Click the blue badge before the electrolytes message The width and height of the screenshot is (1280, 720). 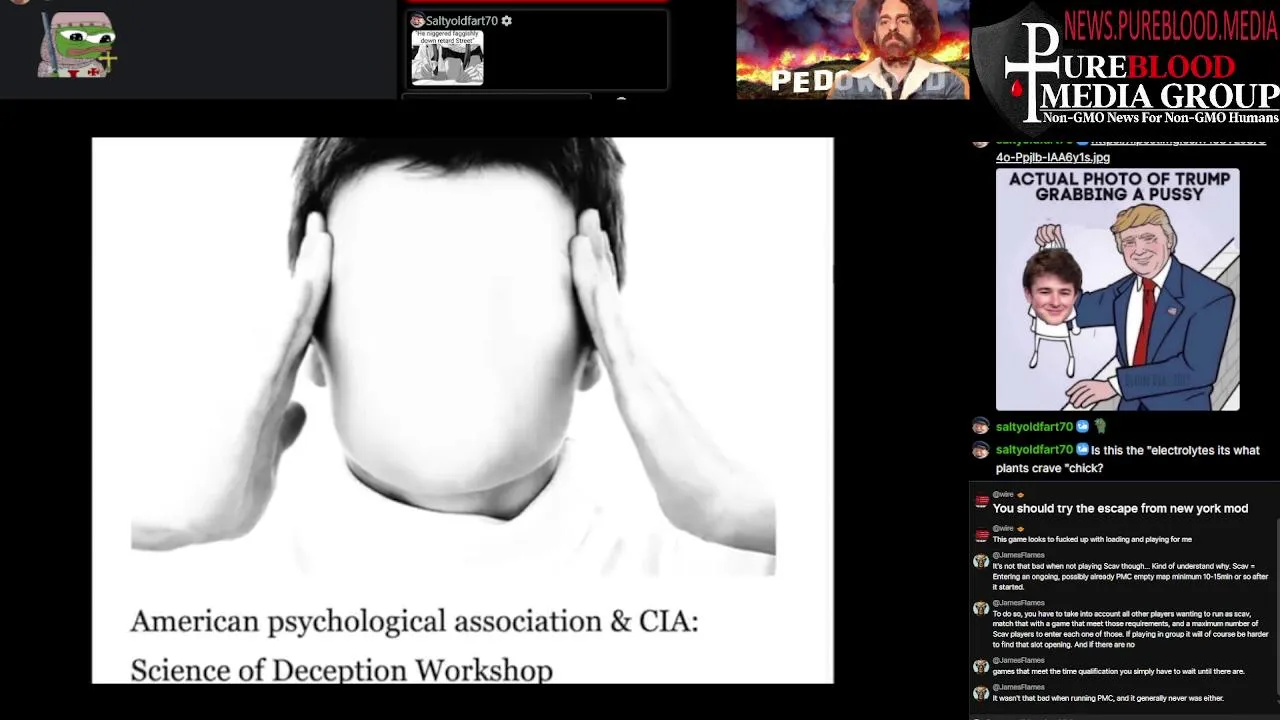coord(1082,450)
